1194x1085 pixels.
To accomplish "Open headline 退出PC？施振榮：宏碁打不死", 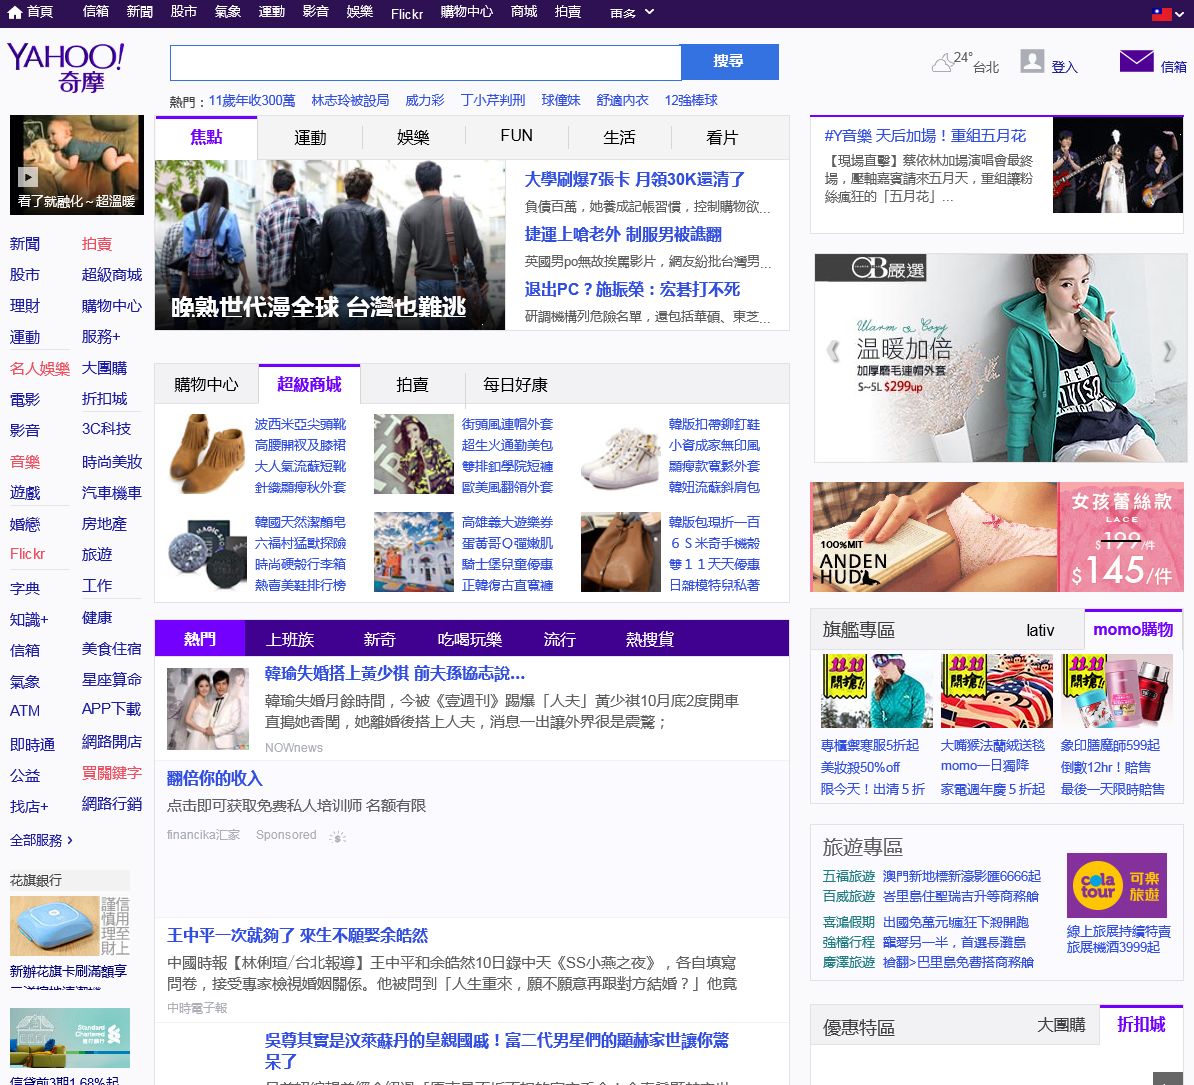I will coord(632,289).
